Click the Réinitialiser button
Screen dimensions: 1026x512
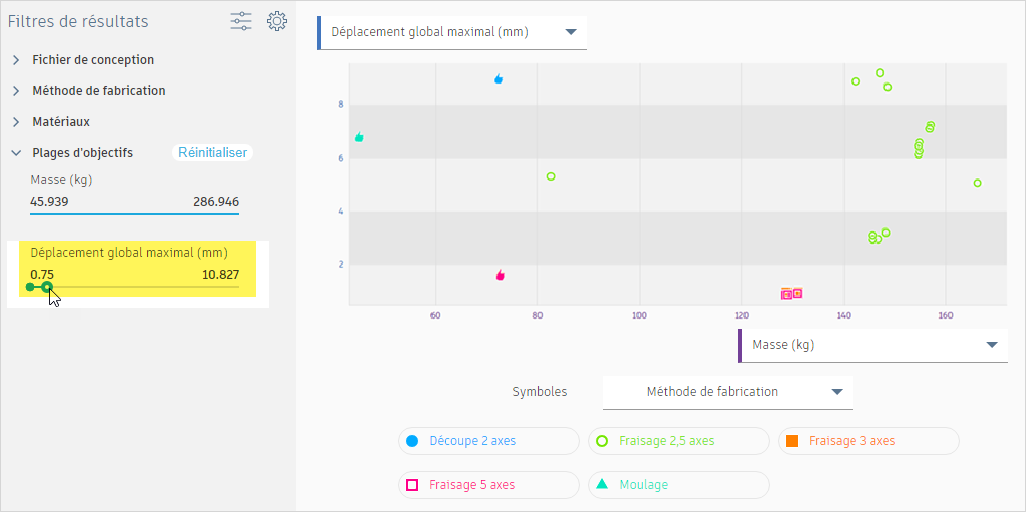pyautogui.click(x=213, y=153)
